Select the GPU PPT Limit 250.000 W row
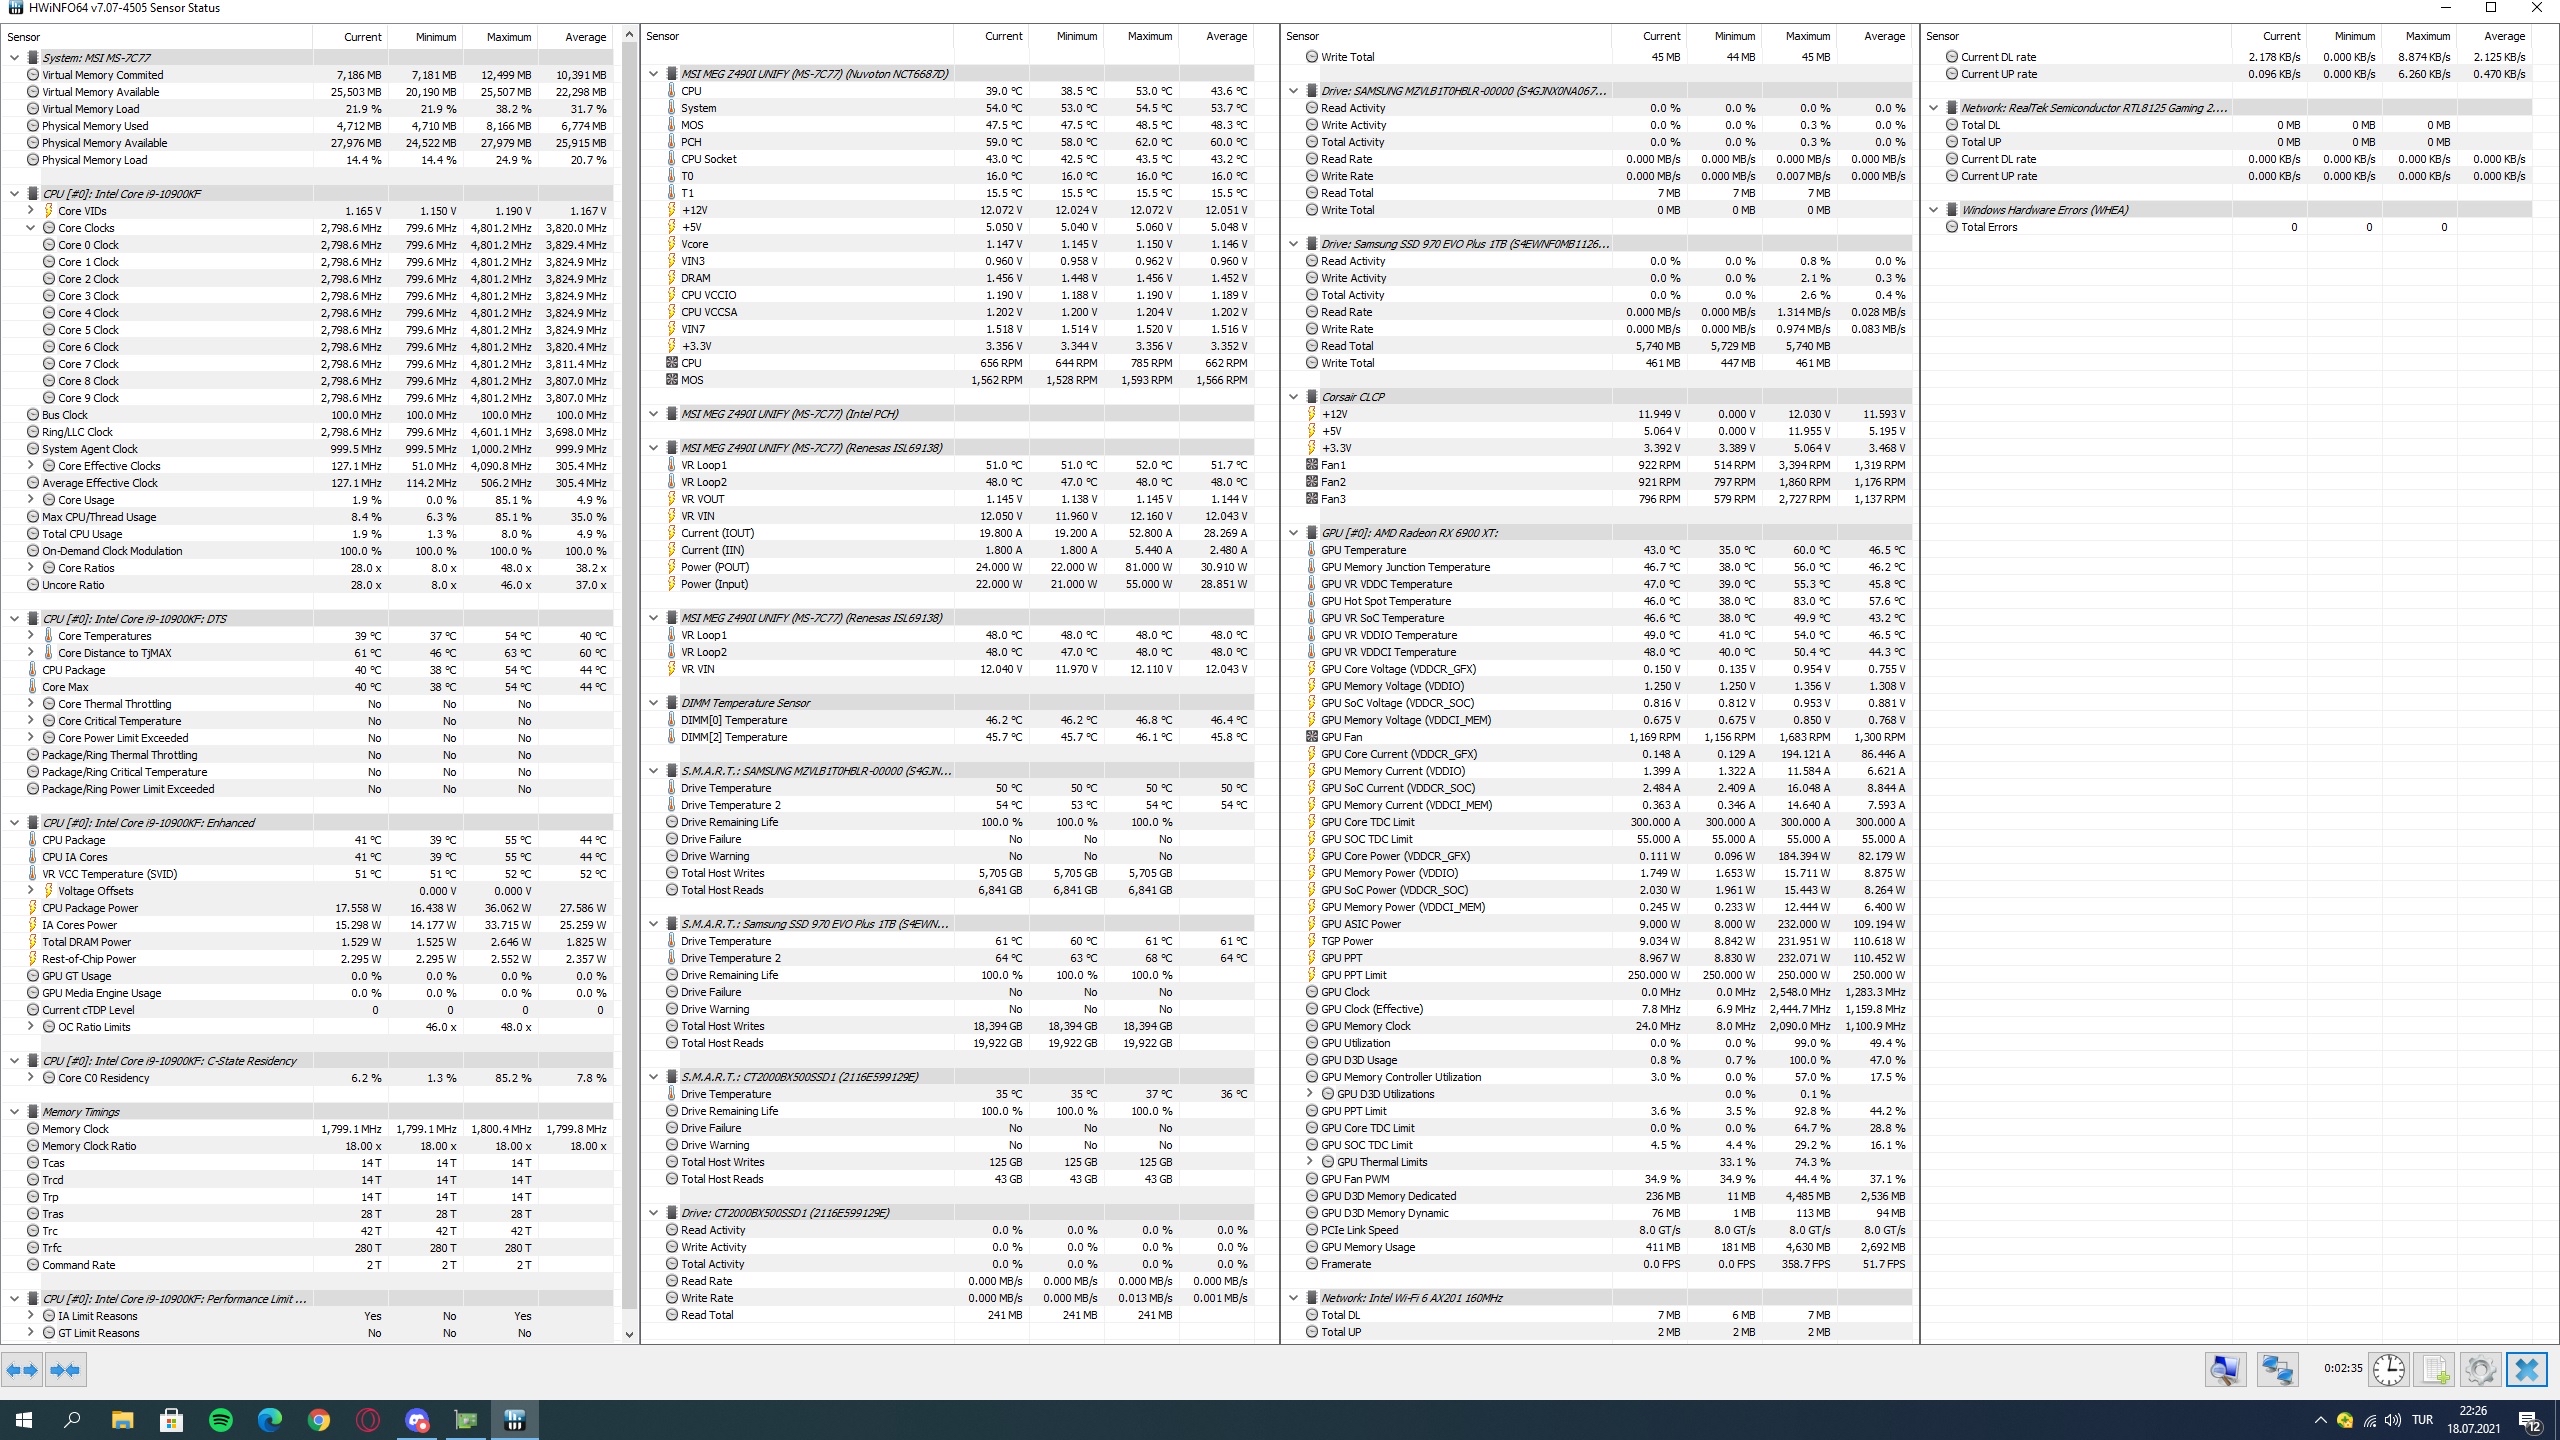The image size is (2560, 1440). [x=1597, y=975]
